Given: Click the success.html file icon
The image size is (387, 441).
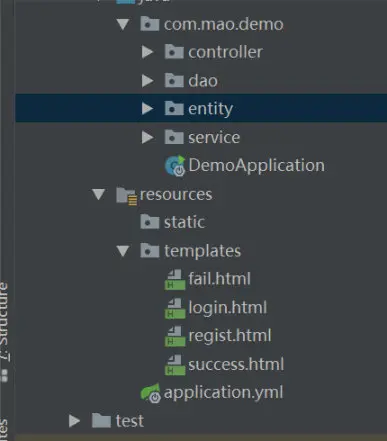Looking at the screenshot, I should click(175, 365).
